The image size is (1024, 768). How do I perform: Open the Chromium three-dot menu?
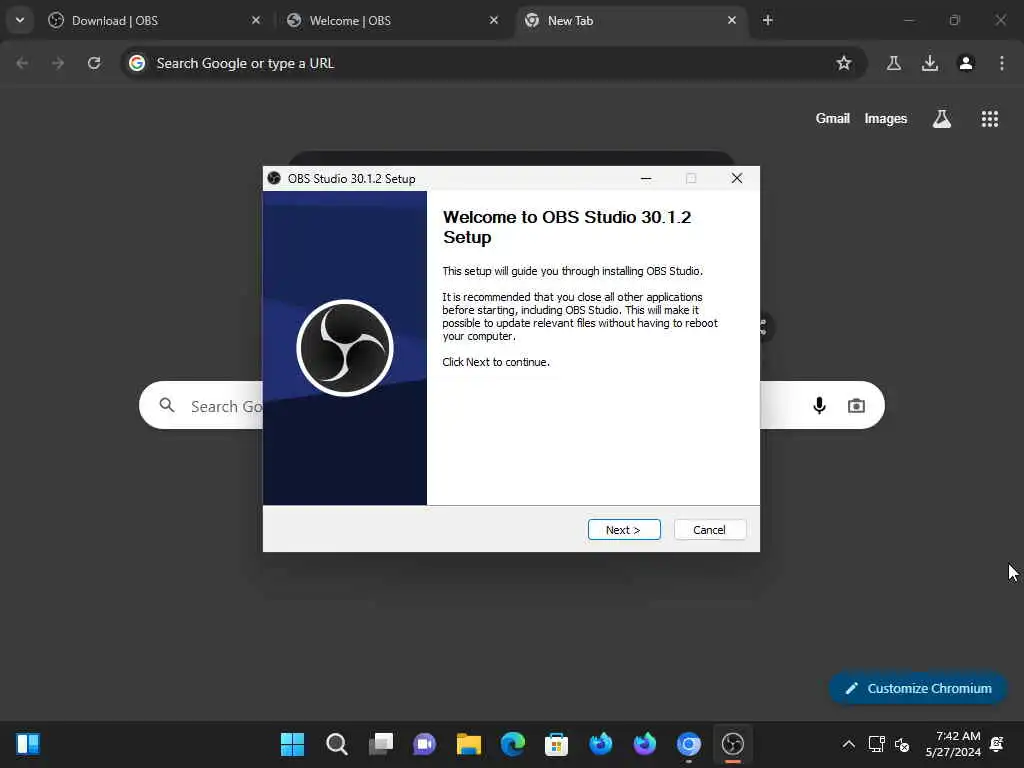coord(1002,63)
